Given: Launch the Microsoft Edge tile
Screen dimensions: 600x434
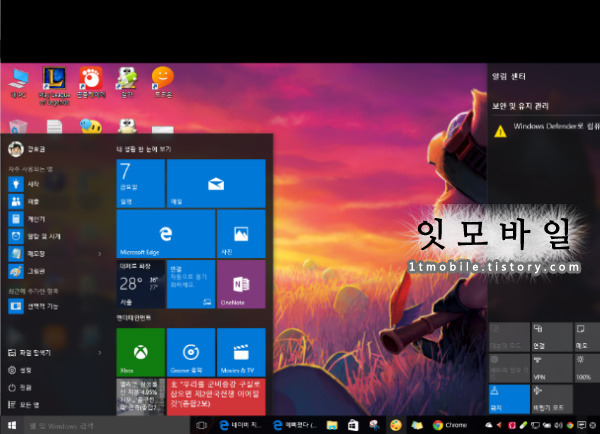Looking at the screenshot, I should pos(166,233).
